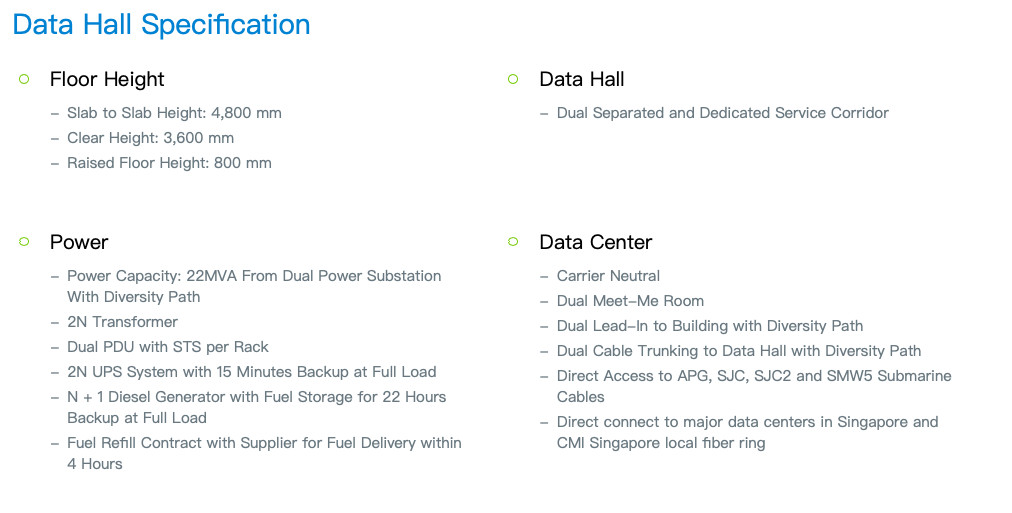Click the Direct Access to APG submarine cables line
1012x513 pixels.
click(x=754, y=386)
